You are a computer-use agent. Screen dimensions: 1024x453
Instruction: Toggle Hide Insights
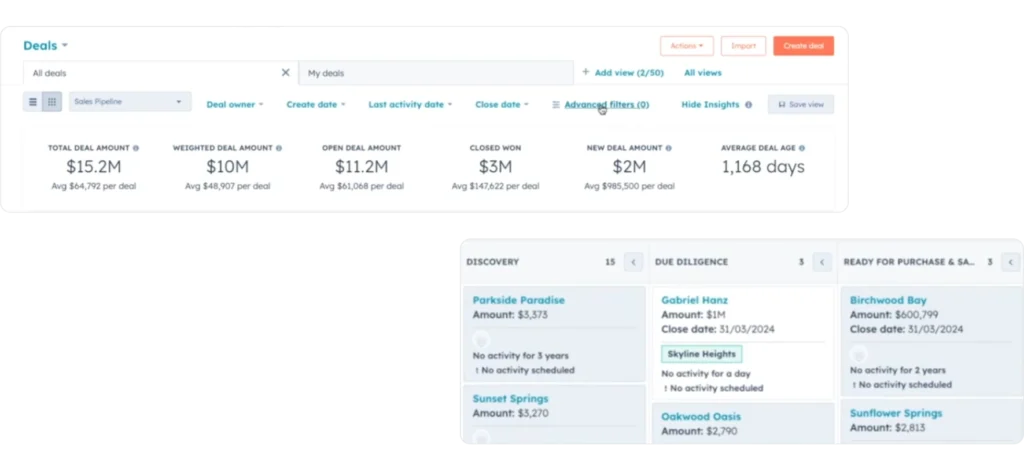click(x=710, y=104)
